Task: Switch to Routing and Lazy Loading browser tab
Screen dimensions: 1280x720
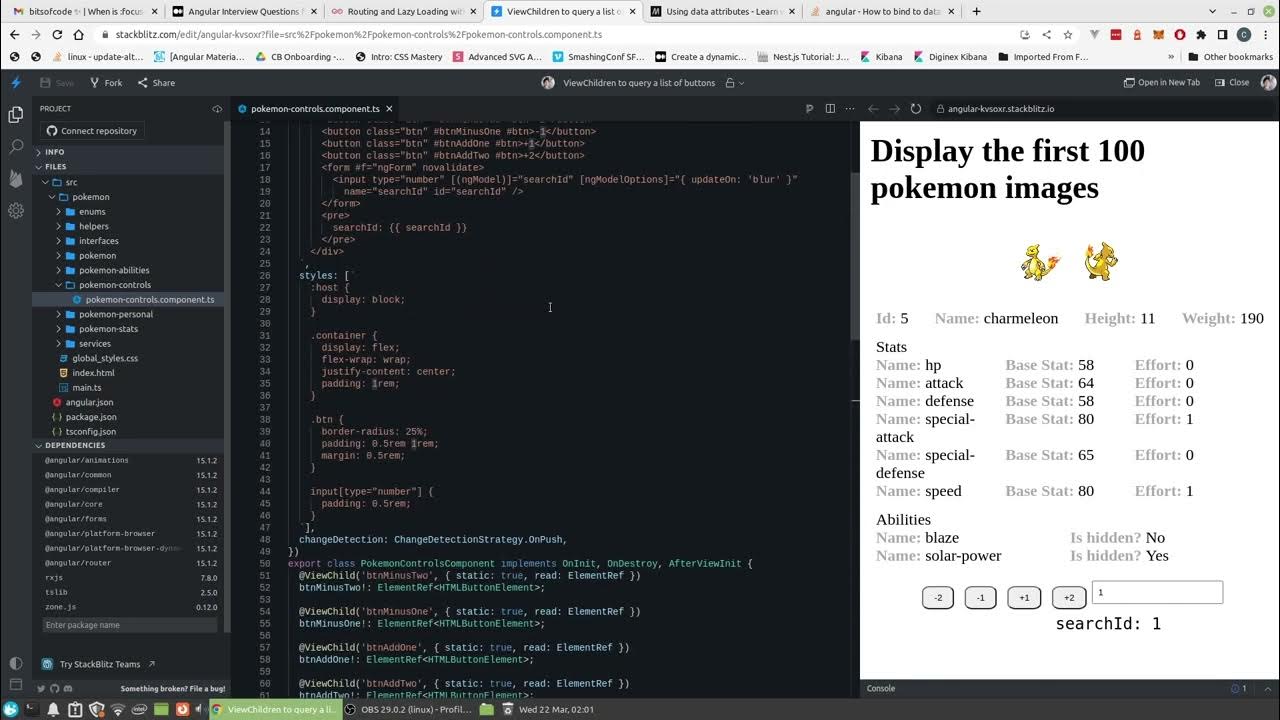Action: click(x=403, y=11)
